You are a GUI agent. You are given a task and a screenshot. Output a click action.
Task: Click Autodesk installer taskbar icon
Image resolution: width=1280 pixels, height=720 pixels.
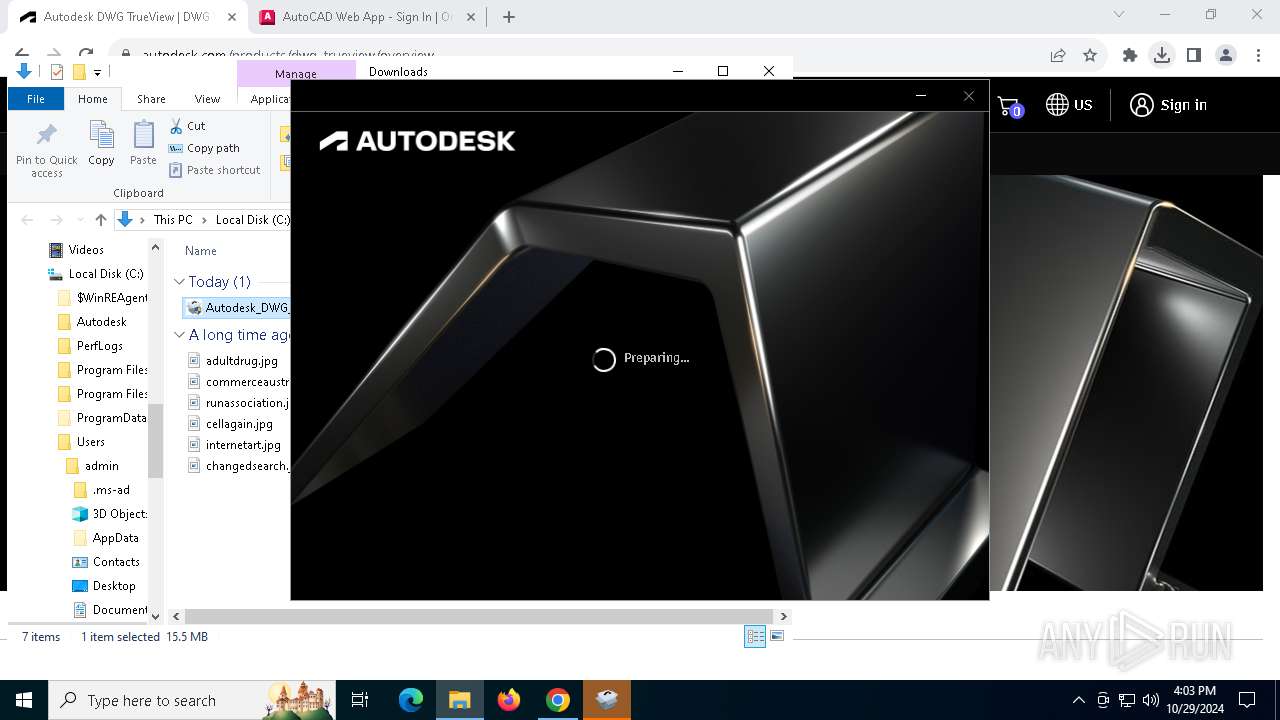tap(607, 700)
